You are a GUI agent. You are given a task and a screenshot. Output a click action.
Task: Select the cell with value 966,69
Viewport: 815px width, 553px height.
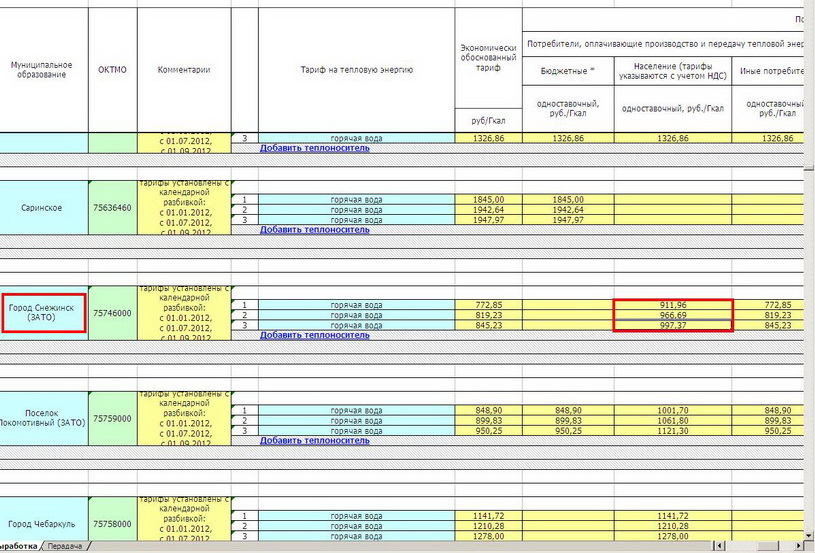pos(673,315)
